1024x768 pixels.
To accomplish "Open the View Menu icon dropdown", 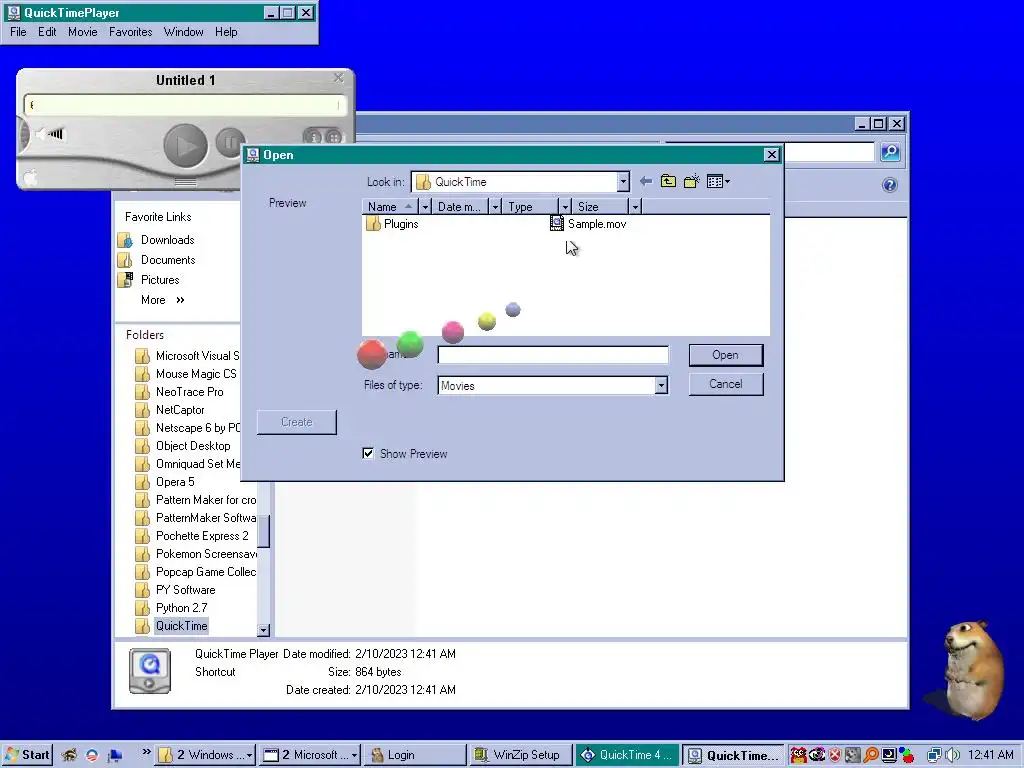I will 718,181.
